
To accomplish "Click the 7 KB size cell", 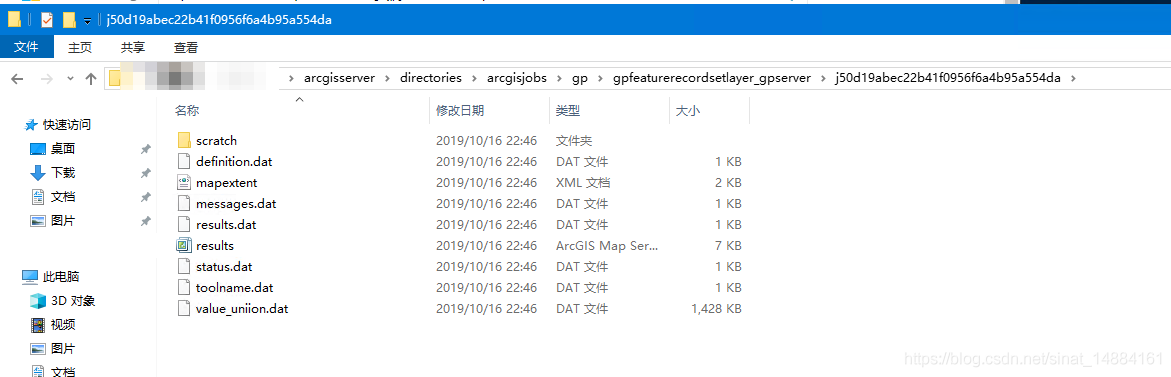I will (729, 246).
